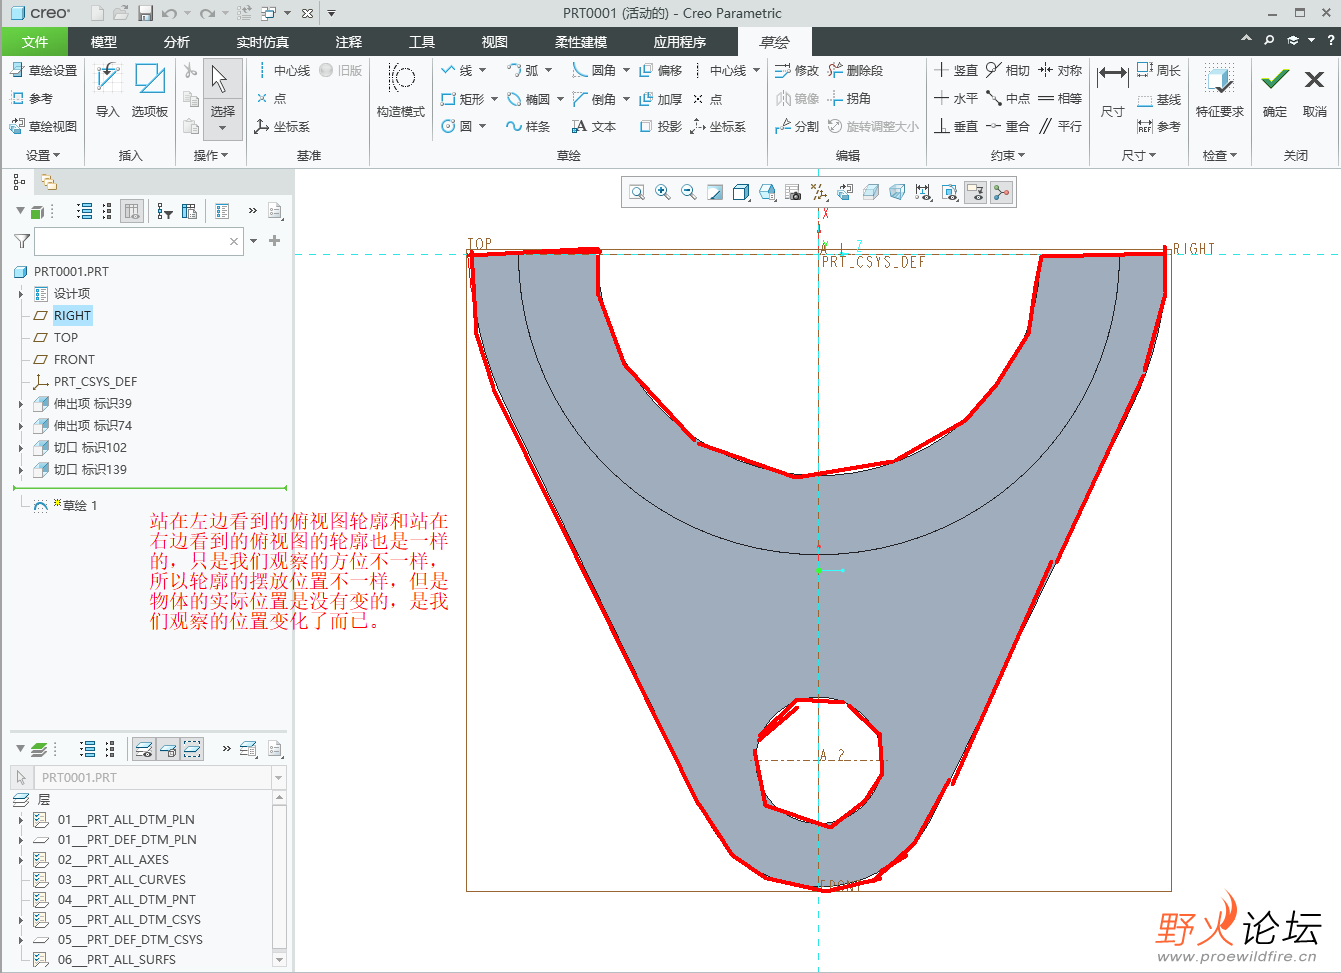Expand the 设计项 tree node
This screenshot has width=1341, height=973.
[21, 294]
